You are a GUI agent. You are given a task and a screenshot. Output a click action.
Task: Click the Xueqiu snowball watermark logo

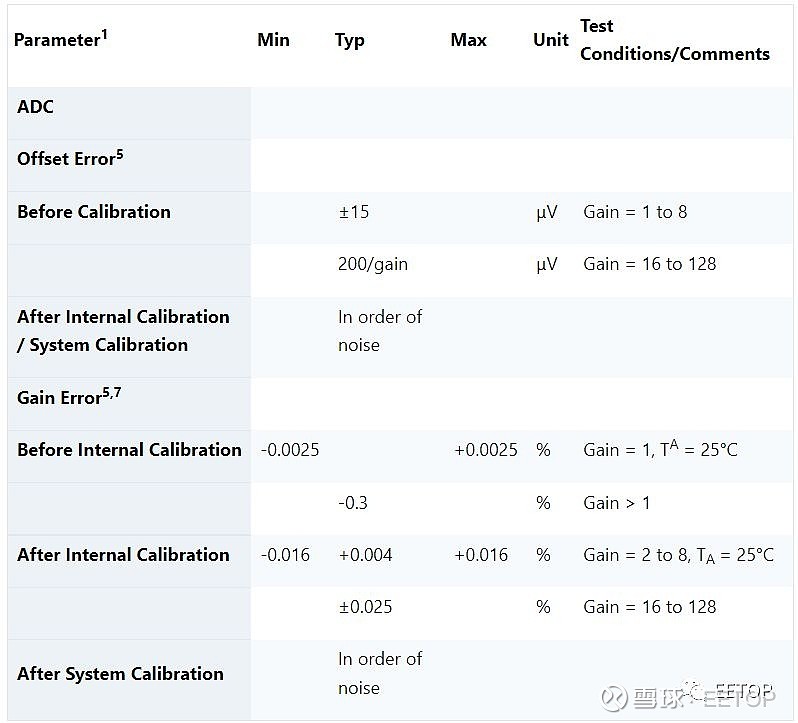[x=618, y=697]
